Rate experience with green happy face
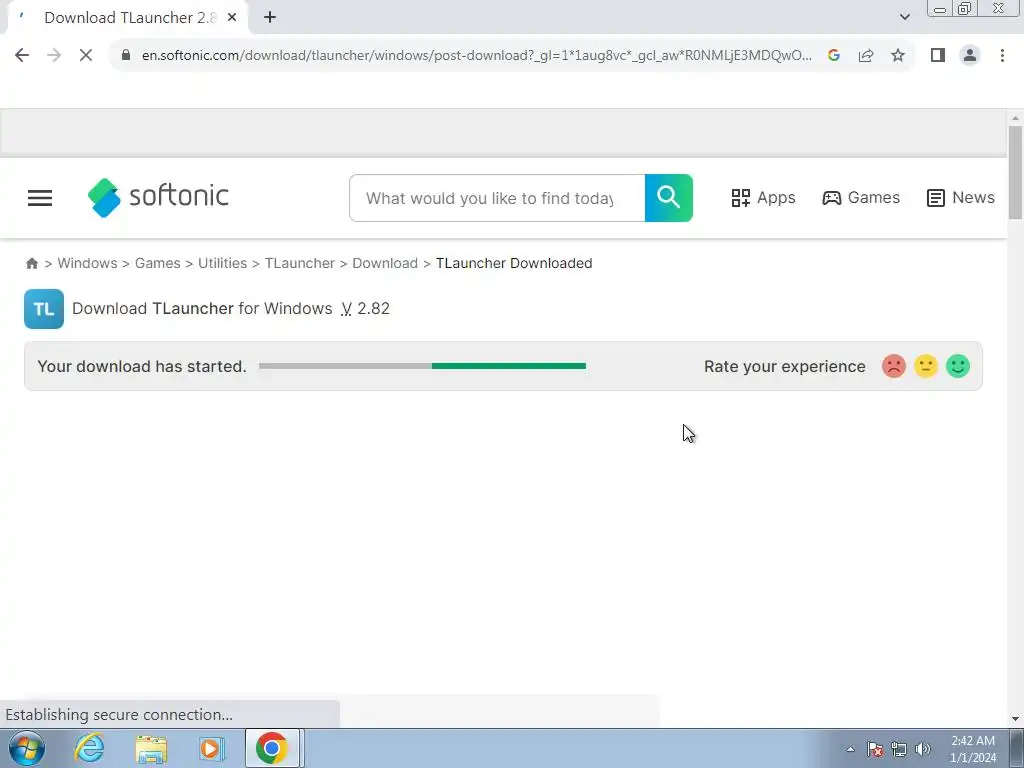Screen dimensions: 1024x768 click(957, 366)
